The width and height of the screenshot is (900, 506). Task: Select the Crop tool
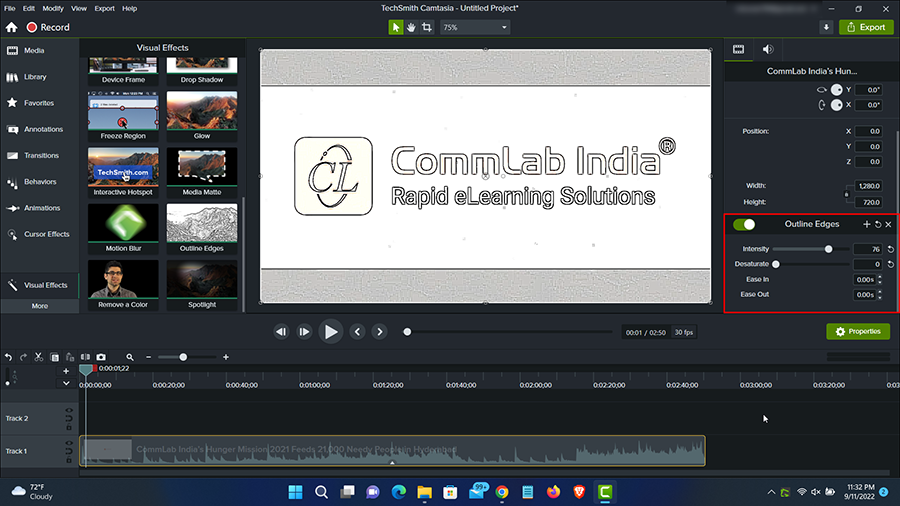click(426, 27)
